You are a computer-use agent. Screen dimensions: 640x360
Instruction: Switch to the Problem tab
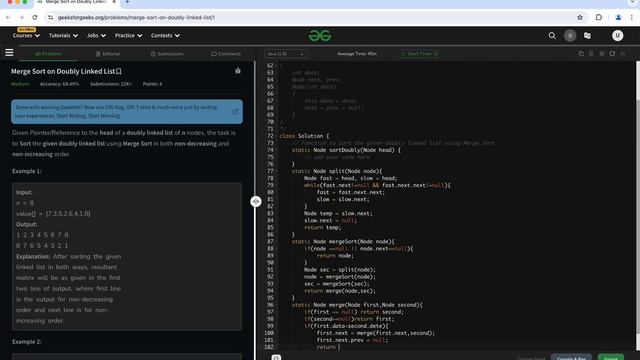(x=48, y=54)
